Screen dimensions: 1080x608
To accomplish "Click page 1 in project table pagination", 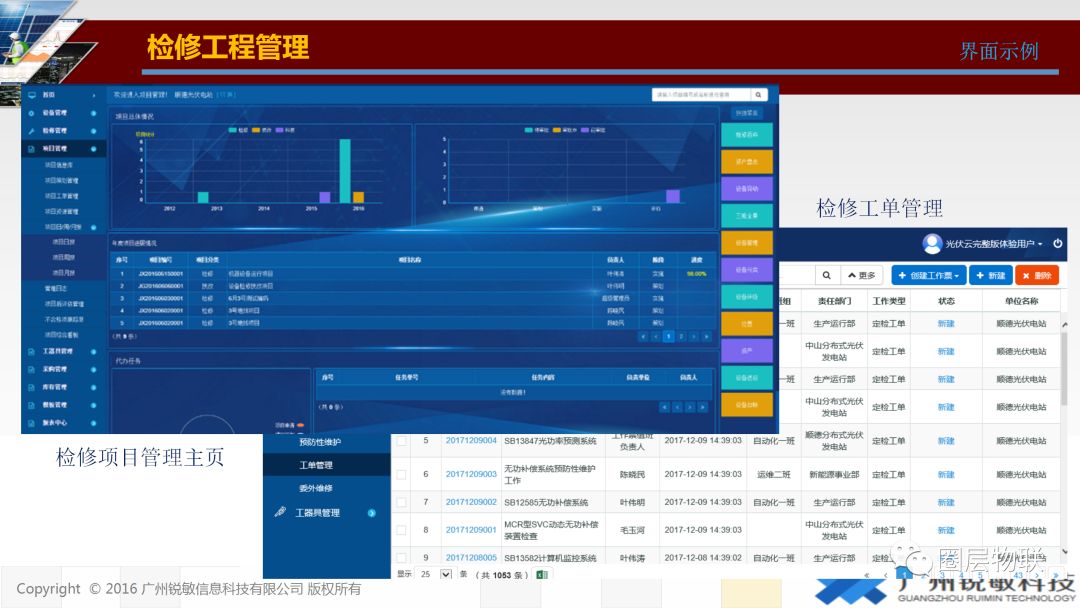I will [668, 337].
